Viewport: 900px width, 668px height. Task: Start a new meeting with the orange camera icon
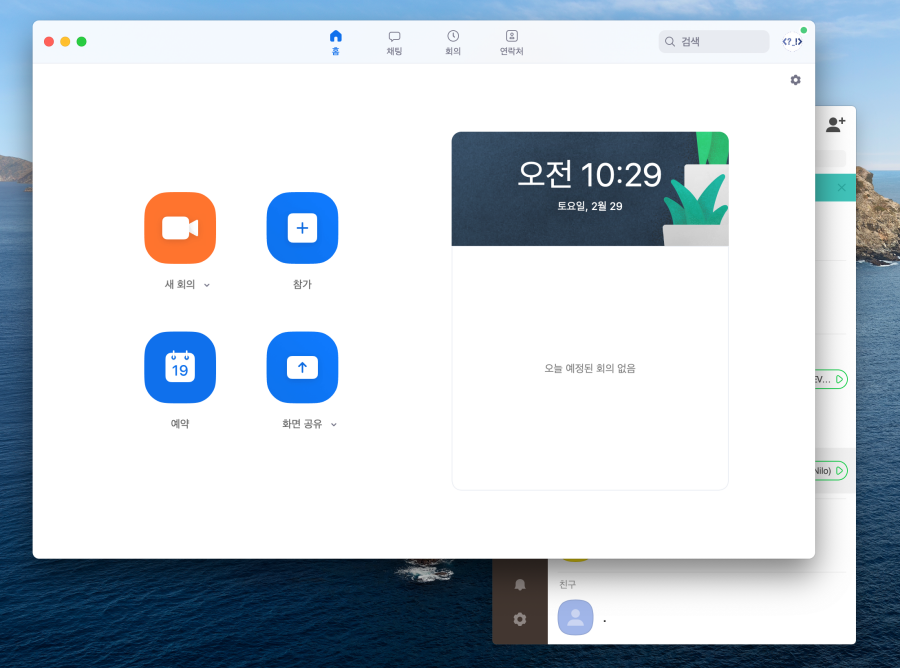click(180, 228)
